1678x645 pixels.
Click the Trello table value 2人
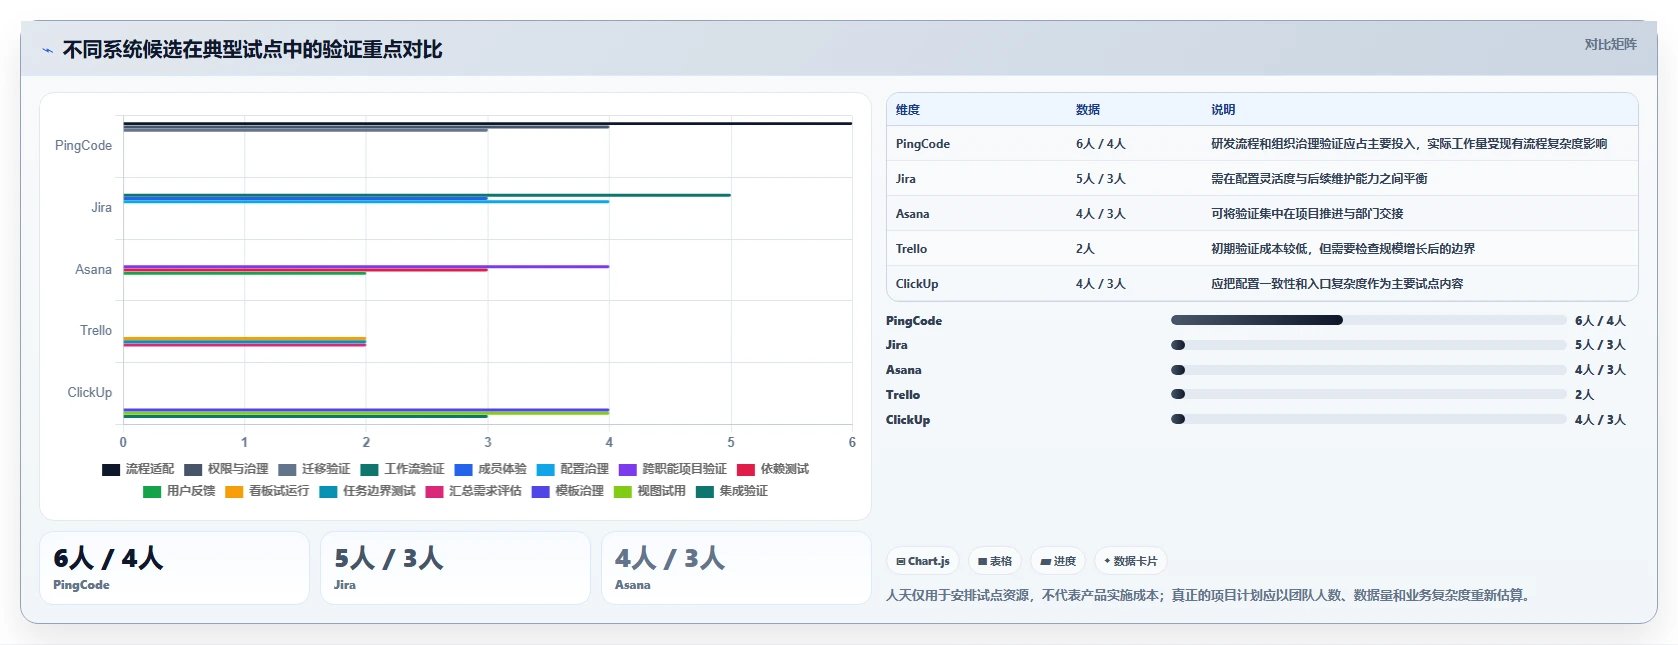(1085, 249)
